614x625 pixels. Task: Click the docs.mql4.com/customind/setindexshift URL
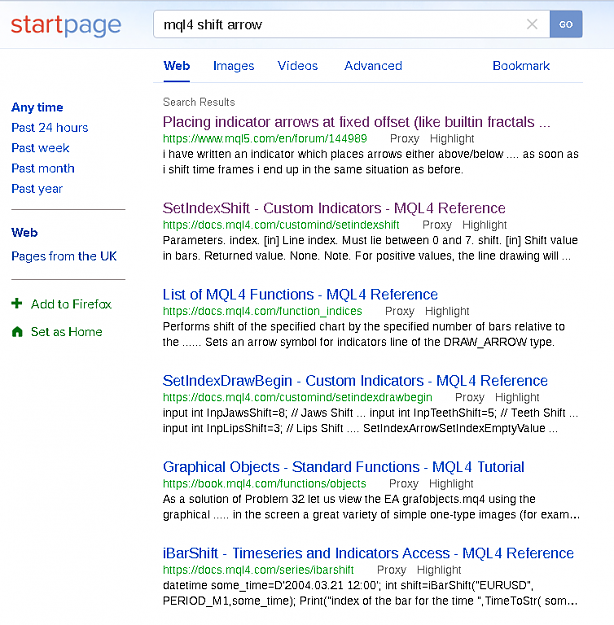click(281, 225)
